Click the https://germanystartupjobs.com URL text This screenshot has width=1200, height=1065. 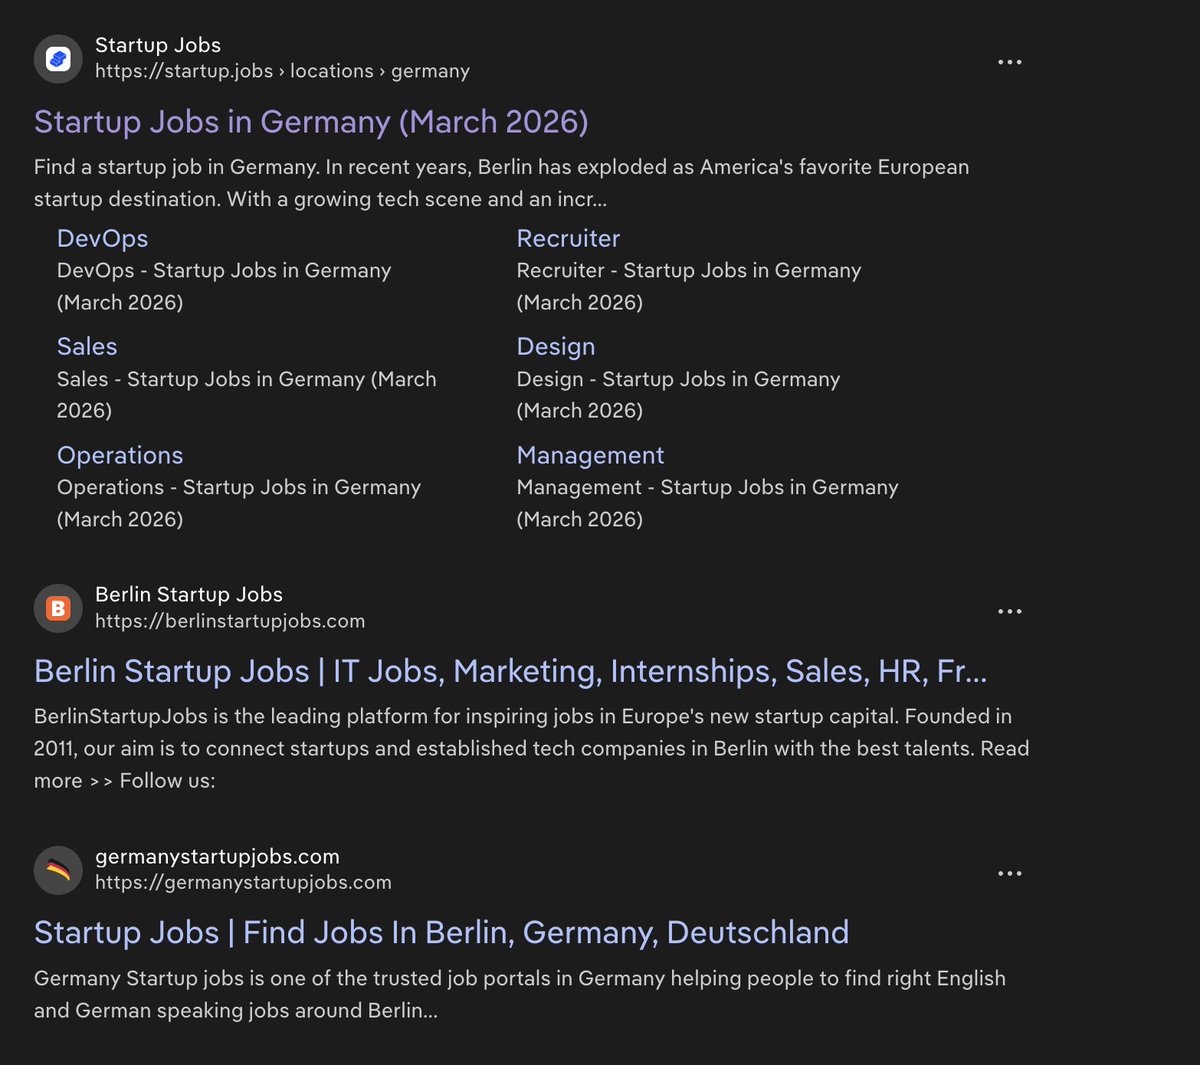[x=243, y=882]
